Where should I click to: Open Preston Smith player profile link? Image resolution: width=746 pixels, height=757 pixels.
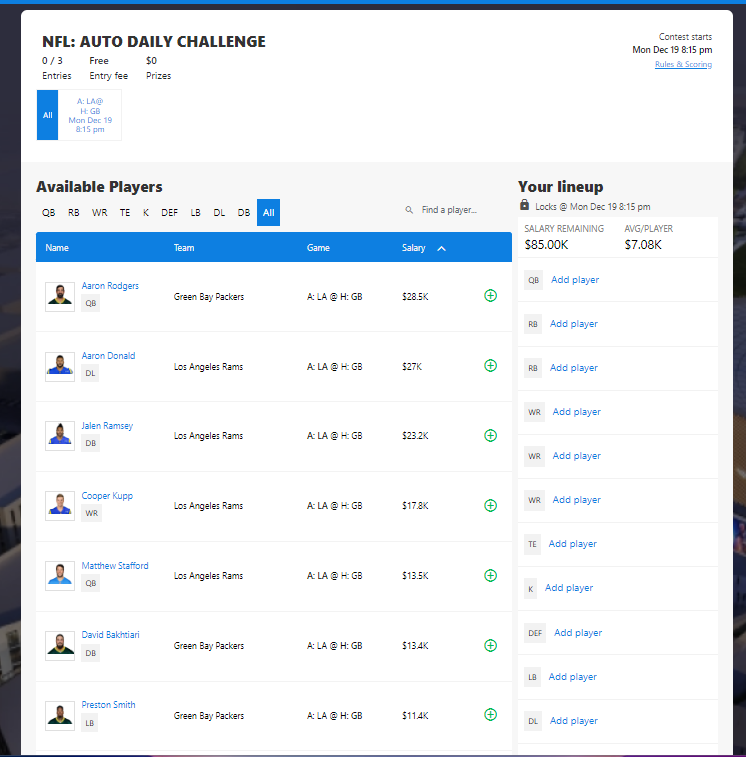[x=108, y=705]
